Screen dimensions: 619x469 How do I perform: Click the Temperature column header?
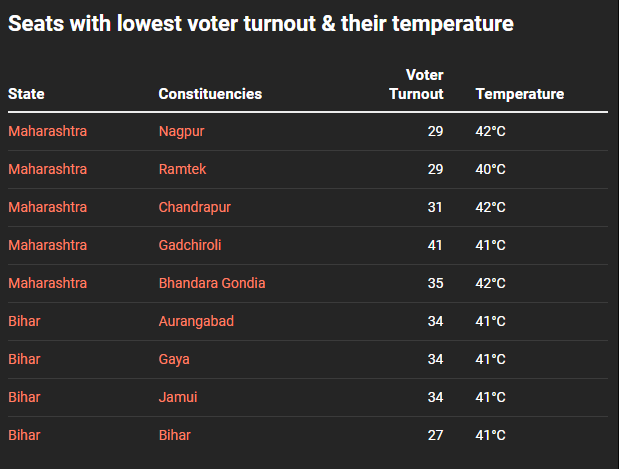tap(519, 94)
